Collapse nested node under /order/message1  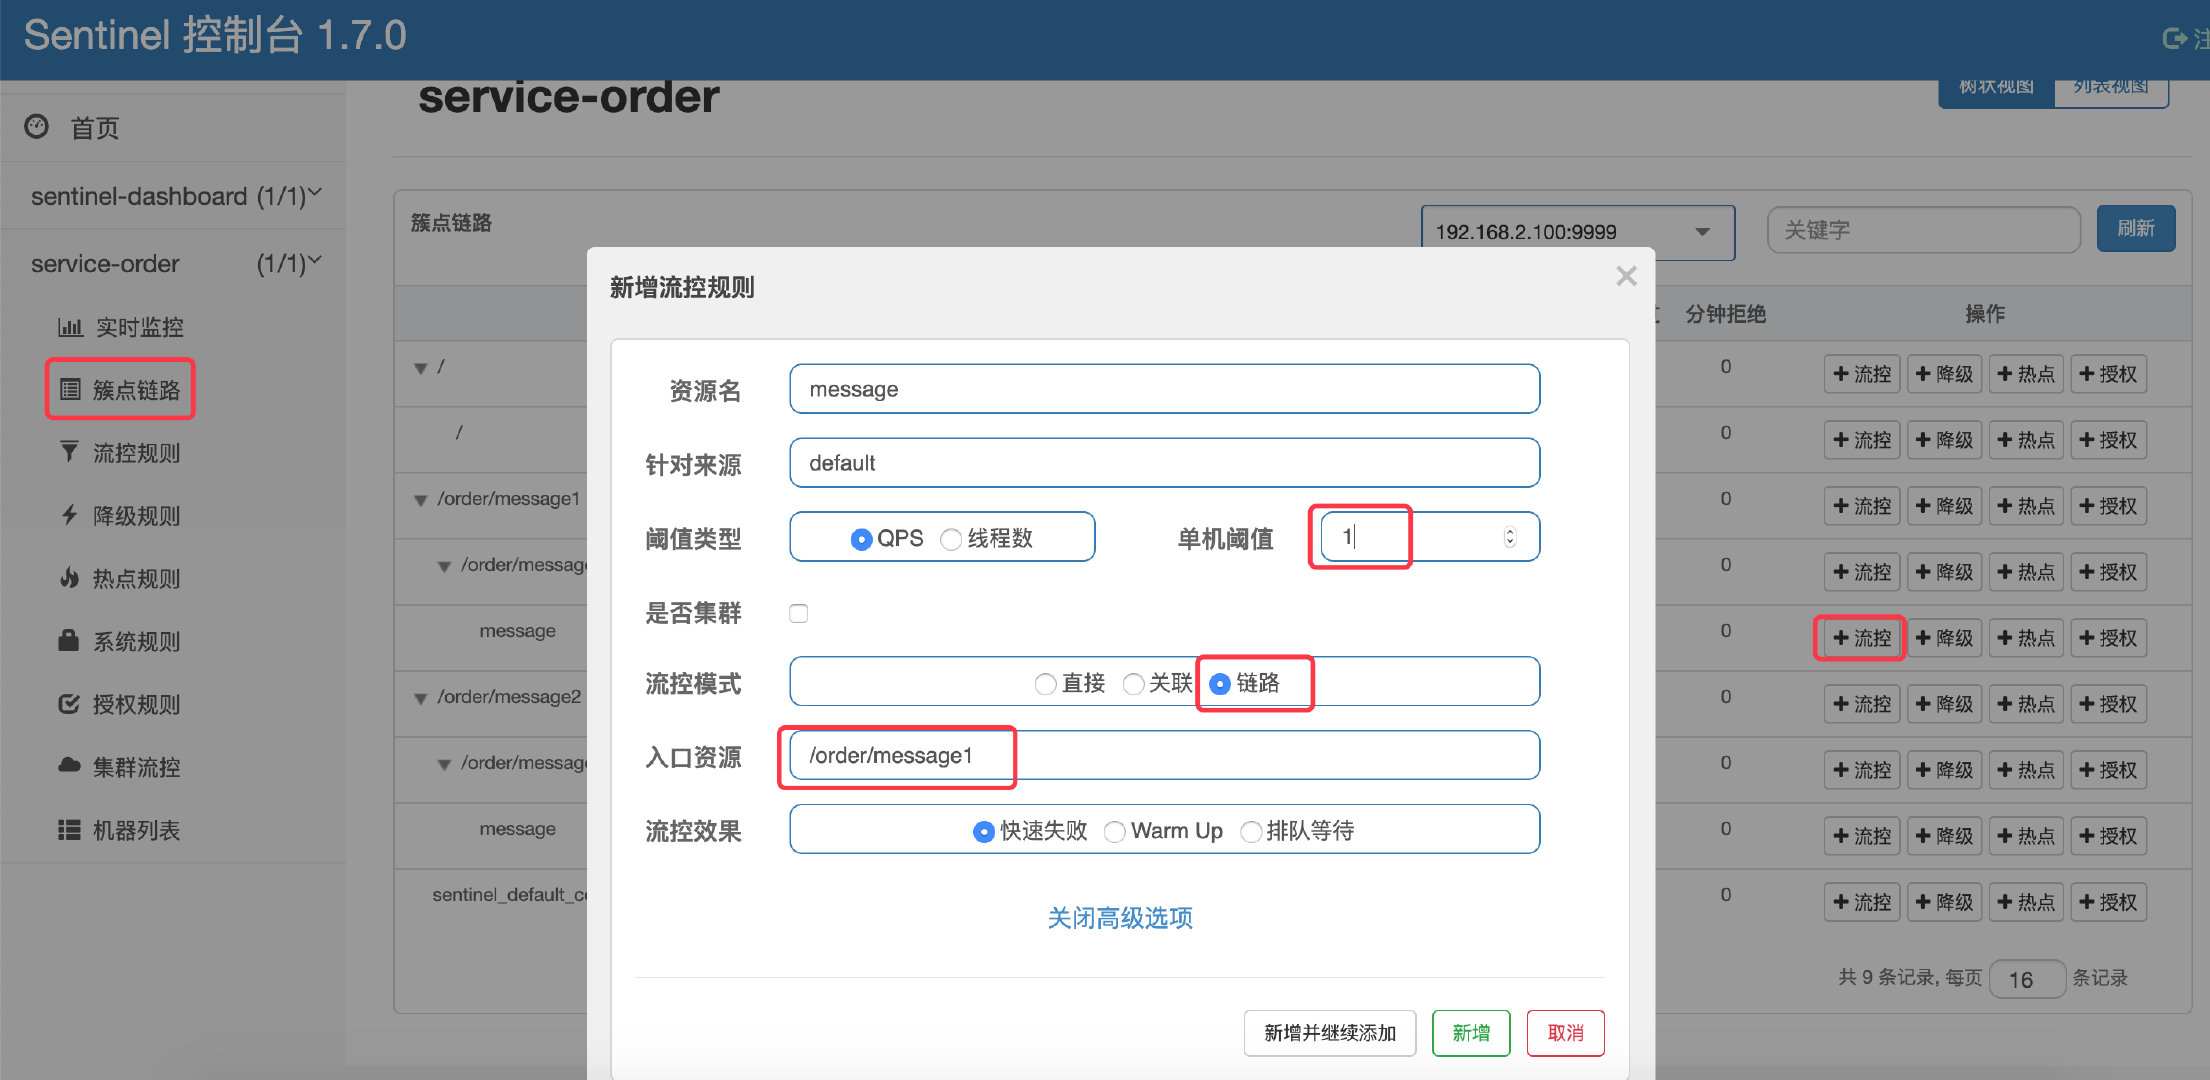coord(444,566)
